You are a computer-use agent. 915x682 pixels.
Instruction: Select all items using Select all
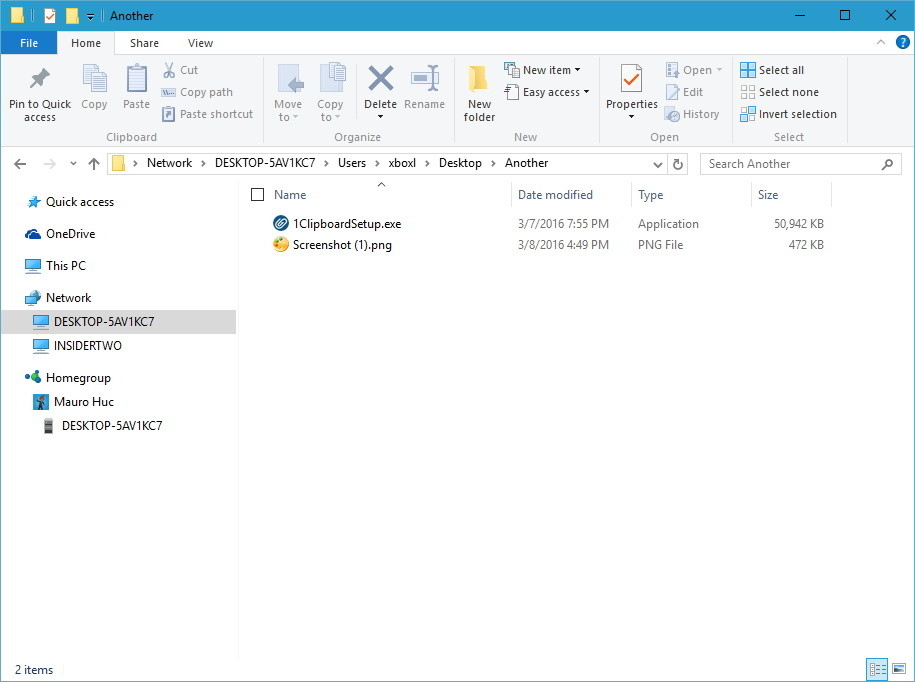tap(779, 69)
